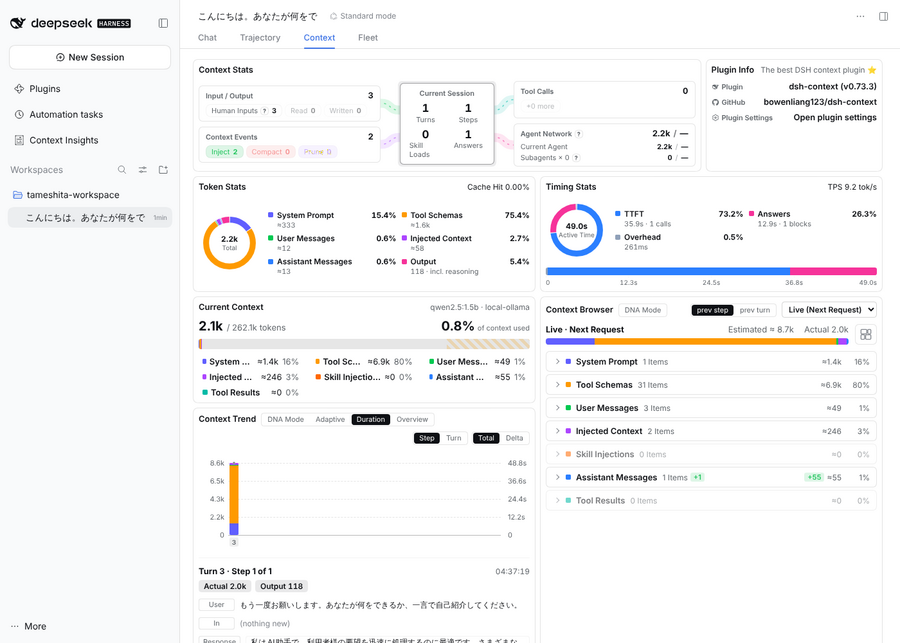
Task: Click the Output 118 chip
Action: [281, 587]
